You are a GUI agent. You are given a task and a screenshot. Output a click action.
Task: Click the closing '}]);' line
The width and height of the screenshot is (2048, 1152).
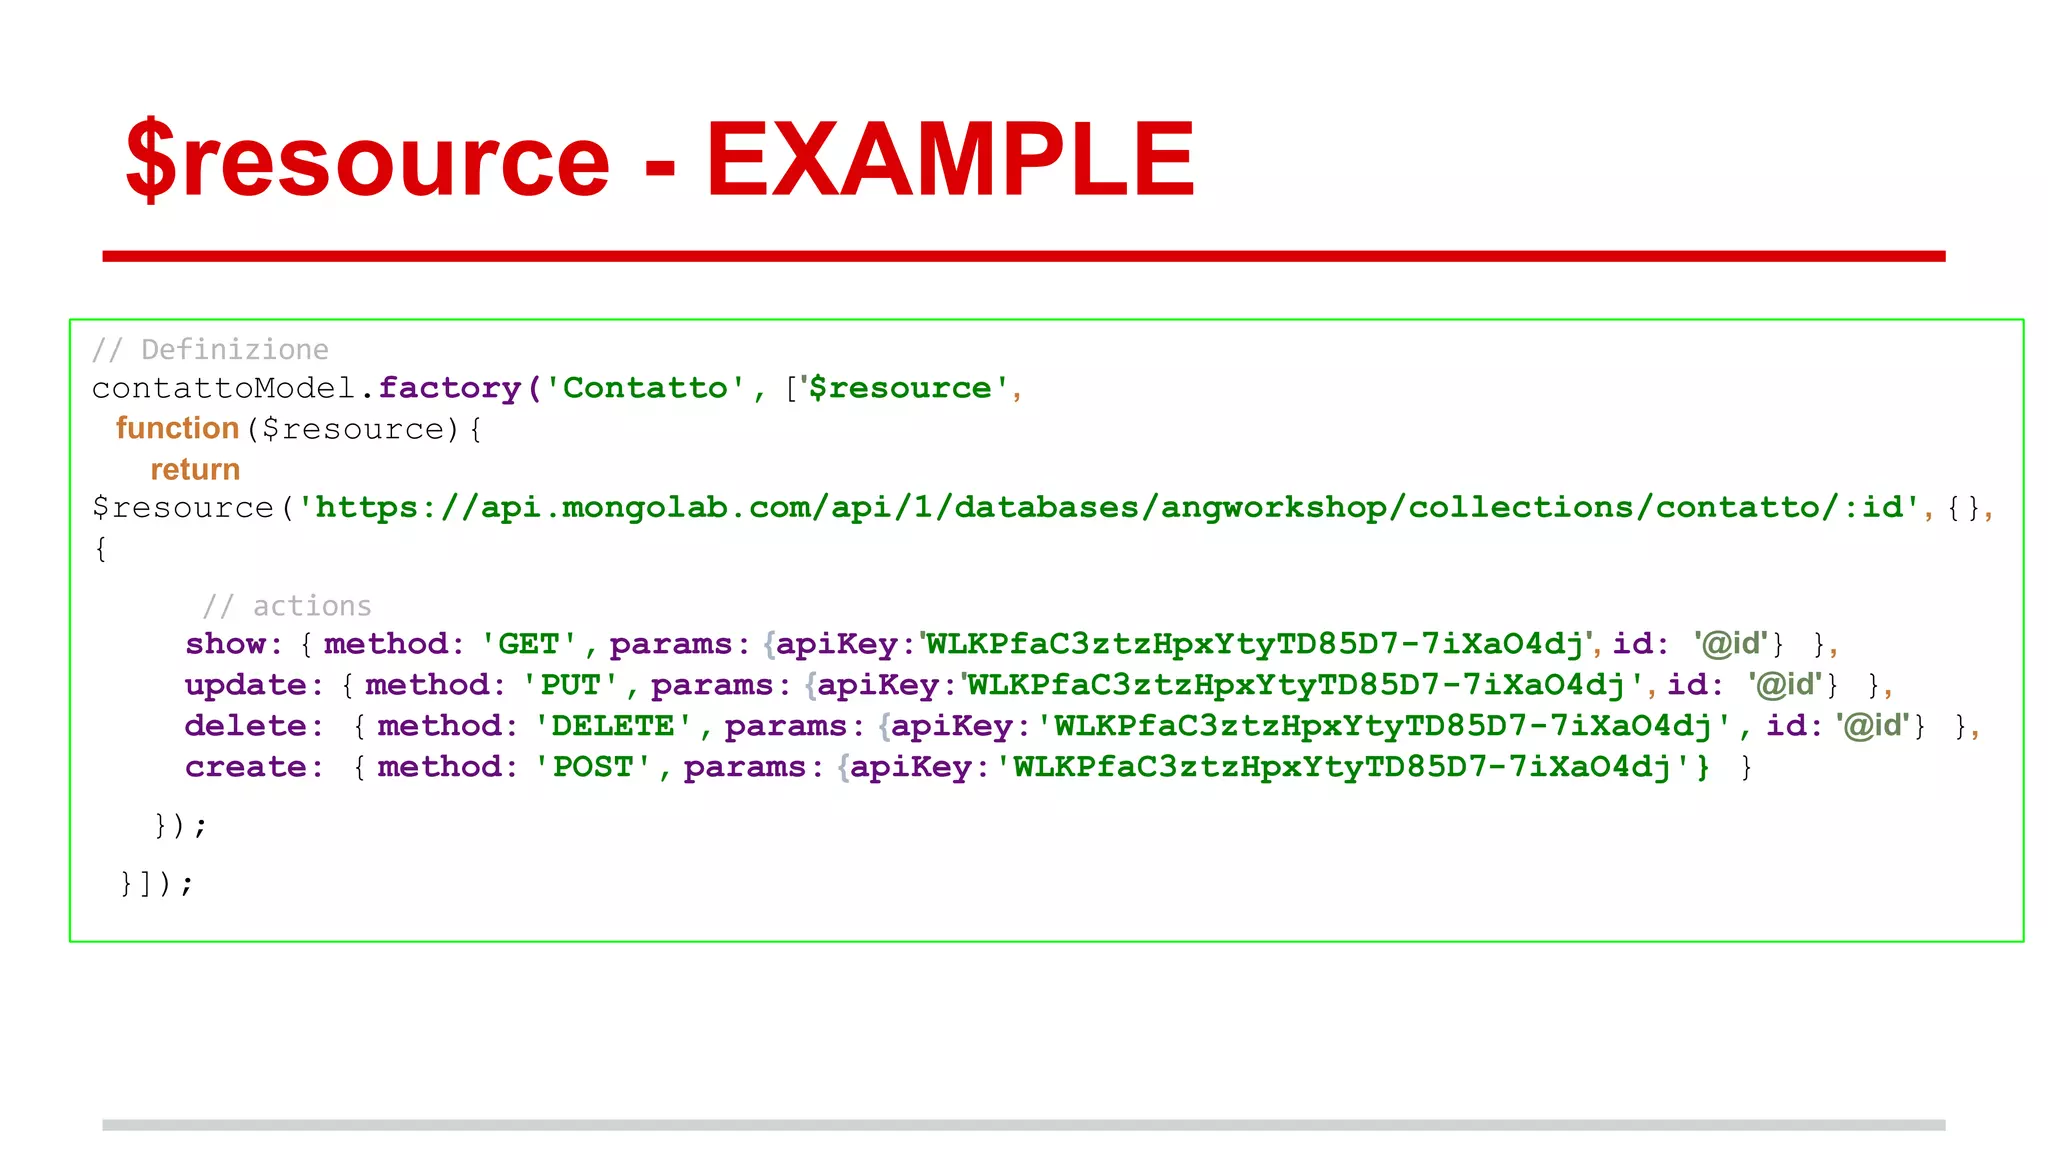(x=157, y=884)
